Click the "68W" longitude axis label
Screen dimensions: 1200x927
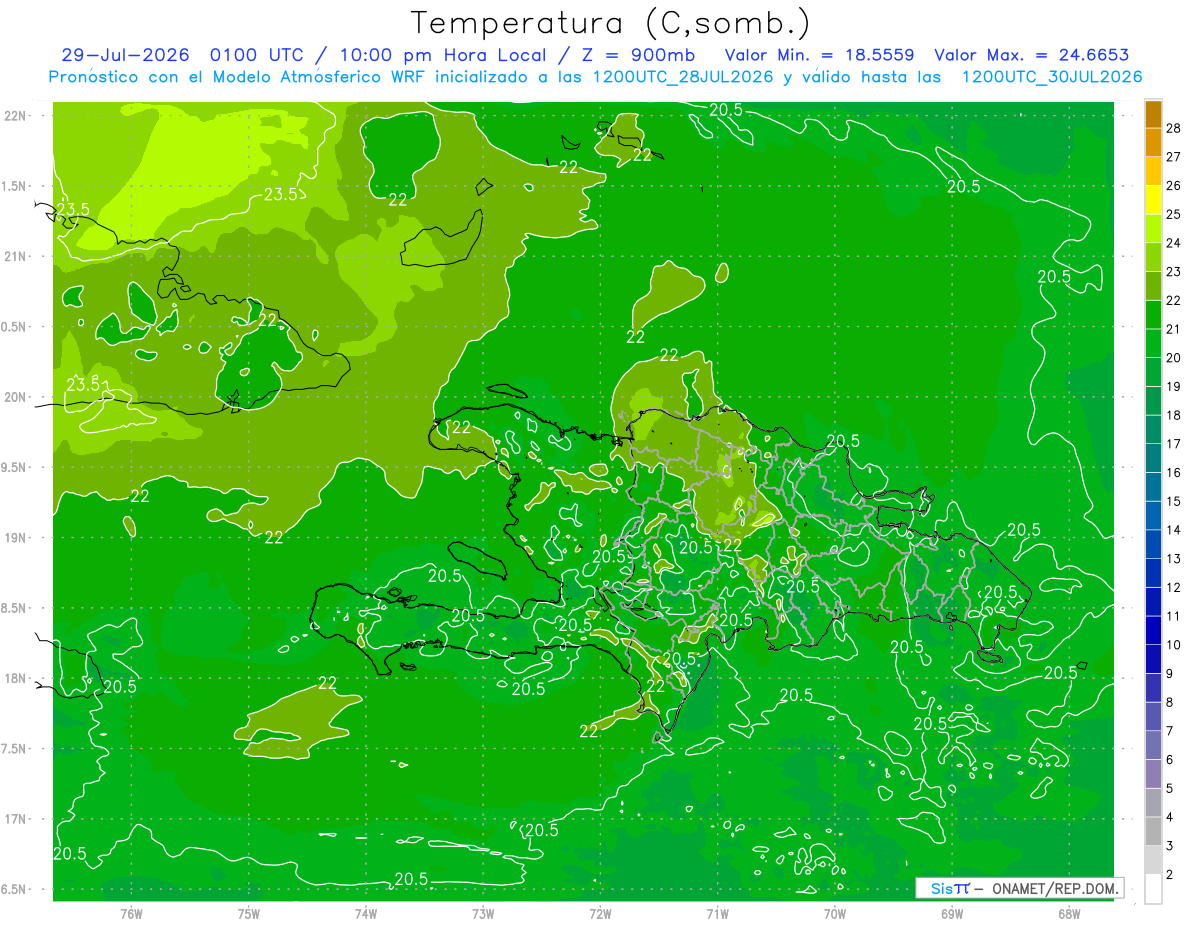1069,914
